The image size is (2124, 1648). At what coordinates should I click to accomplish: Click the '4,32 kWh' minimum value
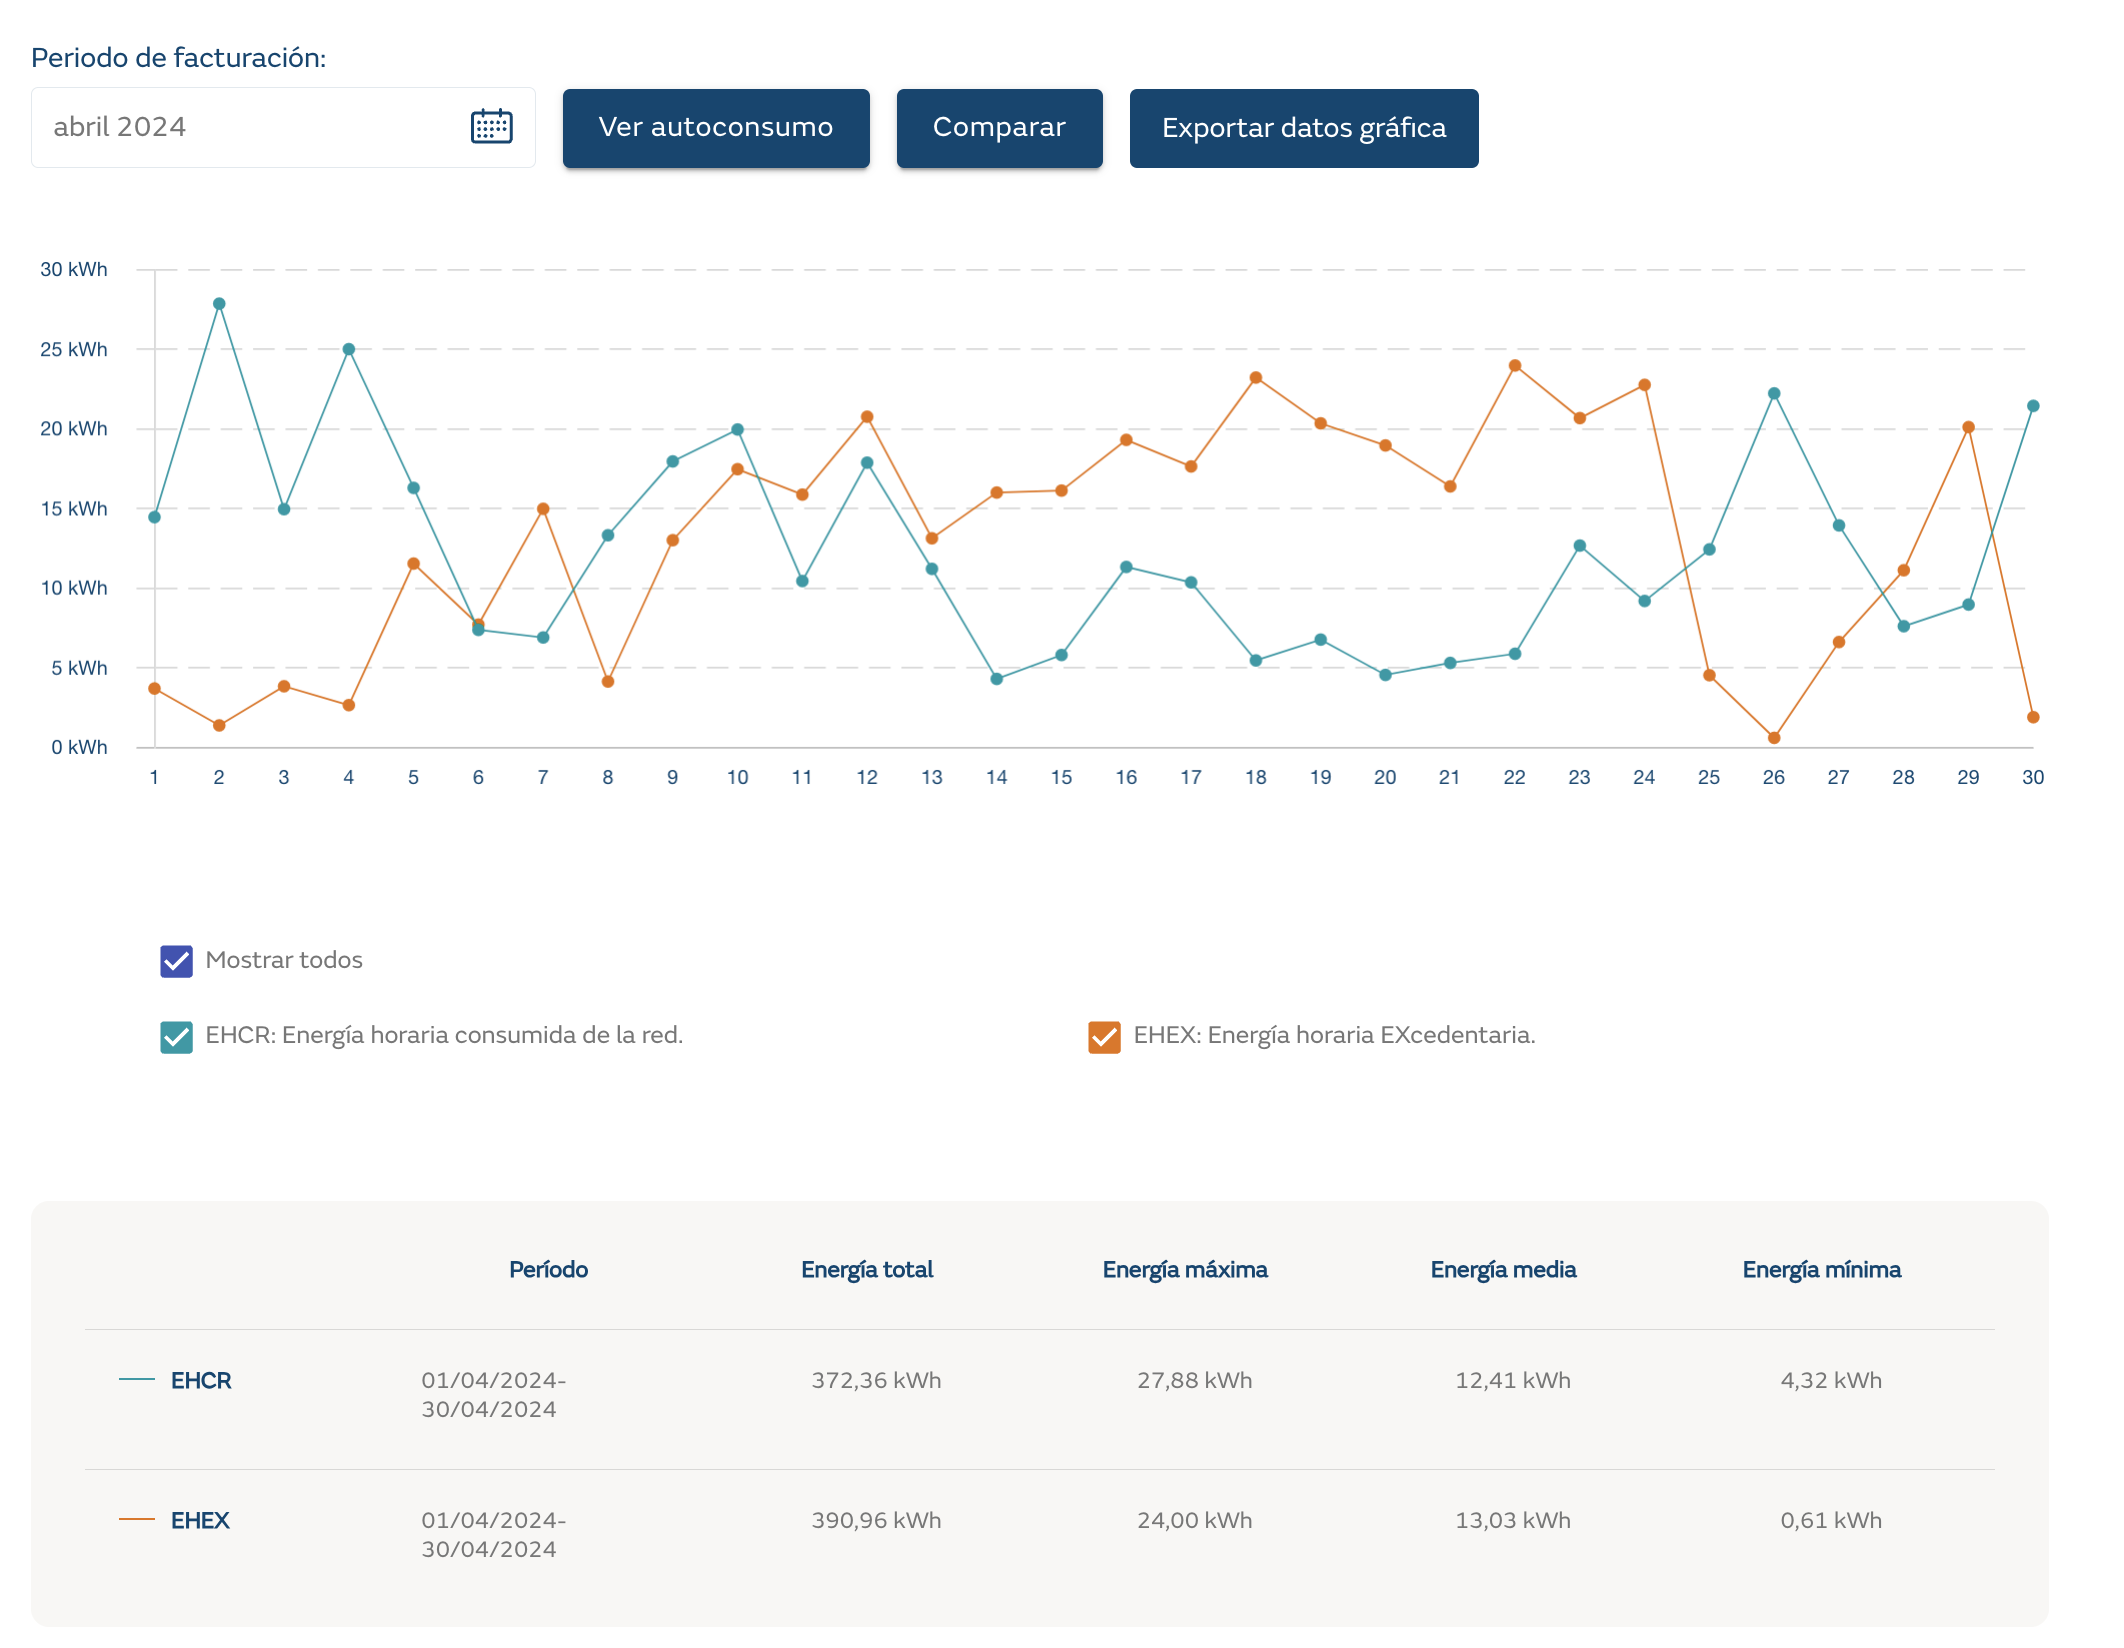pos(1831,1381)
